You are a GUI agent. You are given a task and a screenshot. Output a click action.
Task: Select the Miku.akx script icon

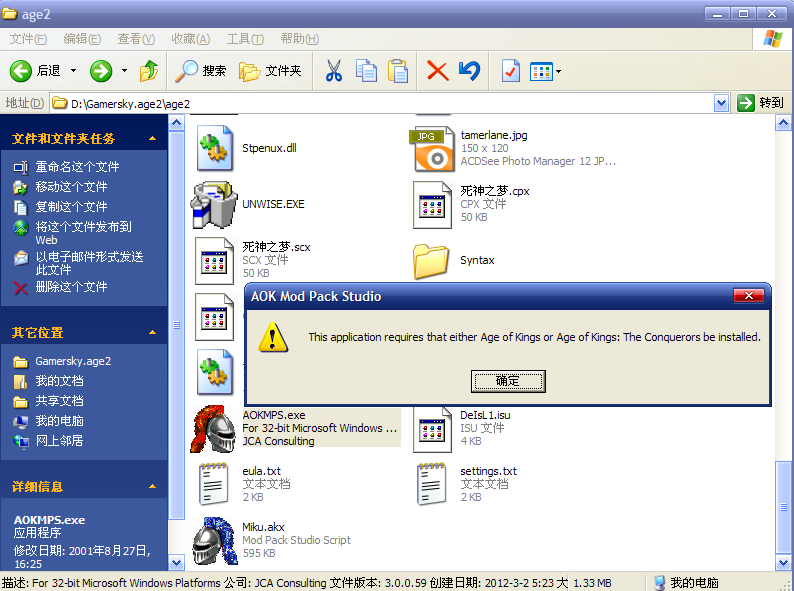point(215,540)
